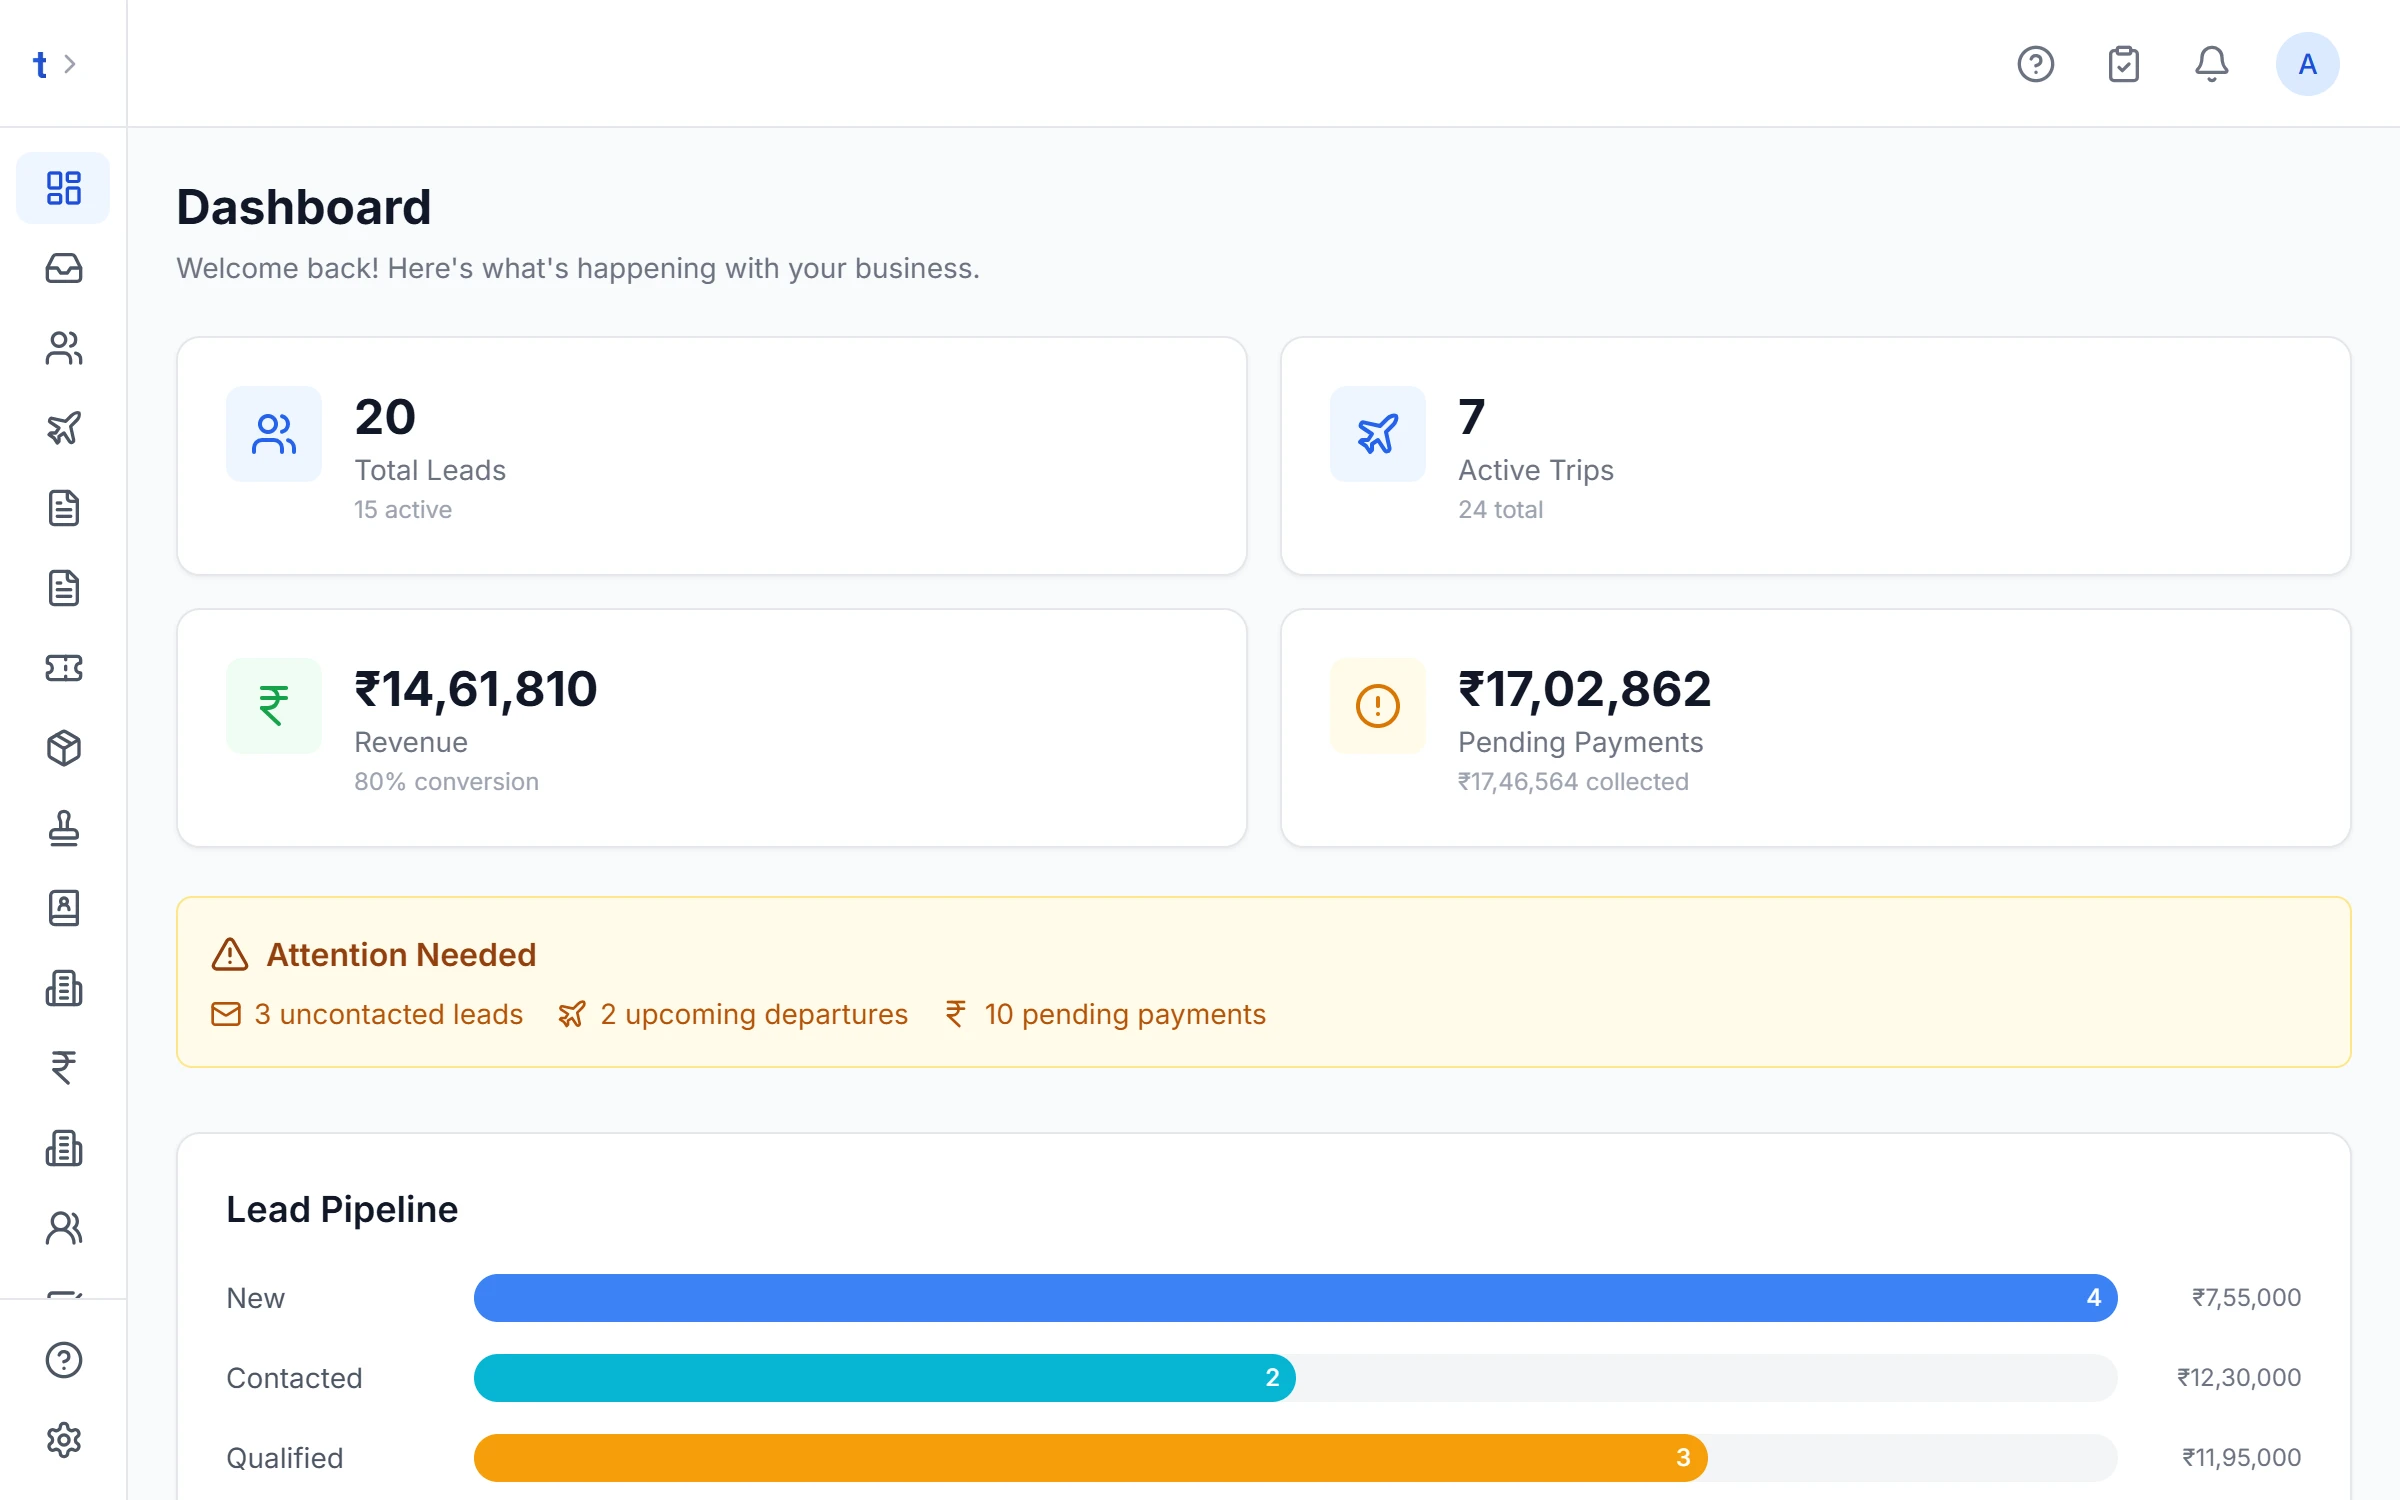This screenshot has width=2400, height=1500.
Task: Click the '₹7,55,000' New pipeline value
Action: (x=2246, y=1298)
